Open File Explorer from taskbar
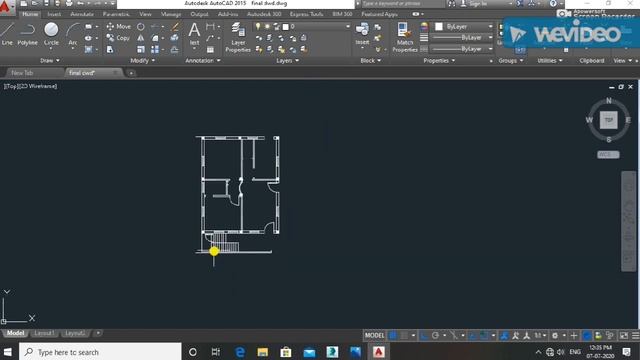This screenshot has width=640, height=360. click(262, 352)
